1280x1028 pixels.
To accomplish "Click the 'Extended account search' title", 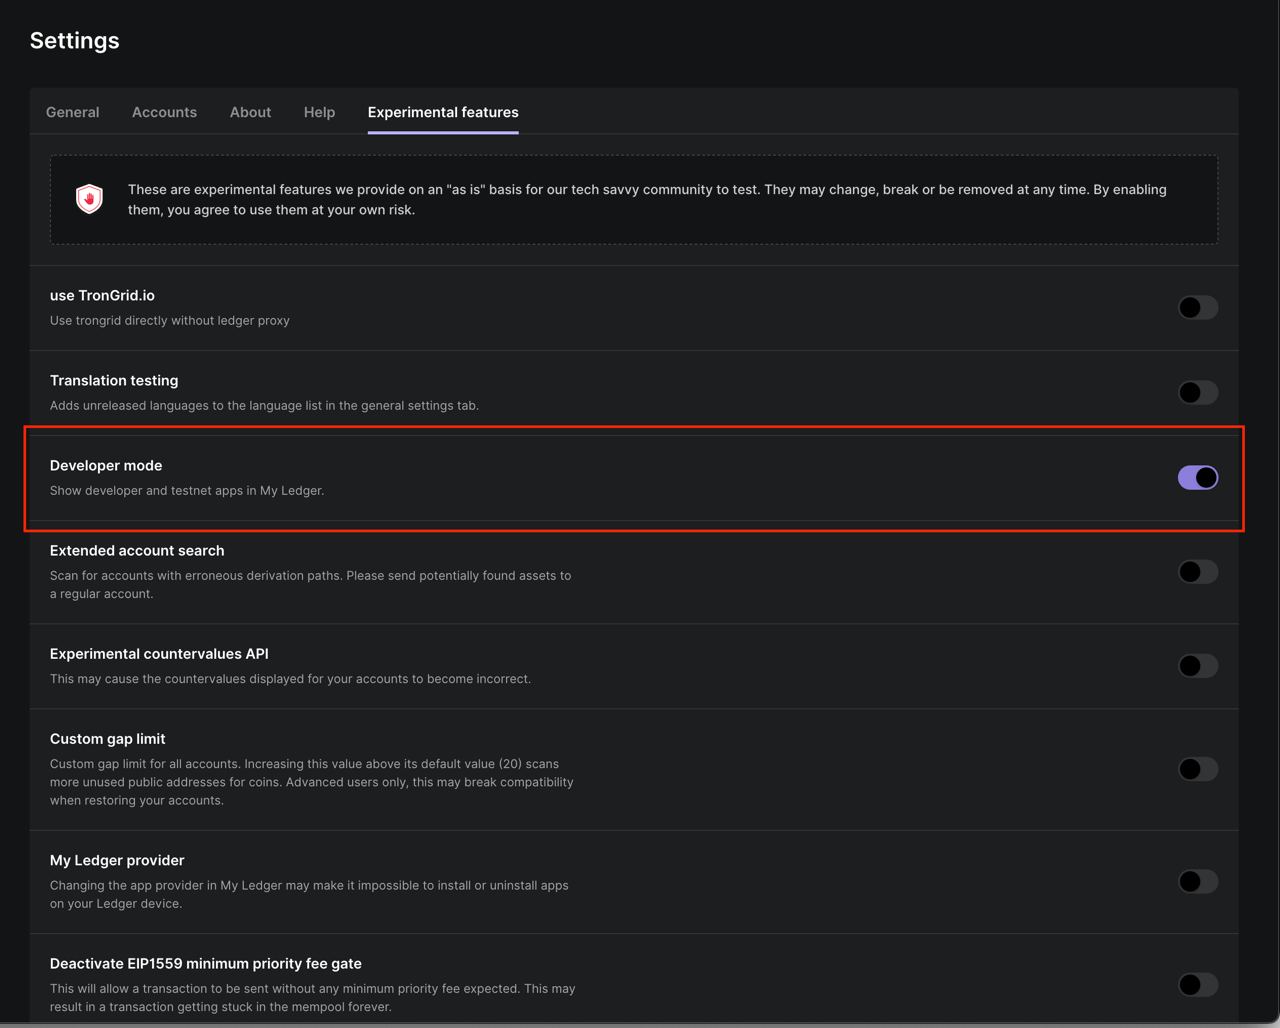I will pyautogui.click(x=137, y=551).
